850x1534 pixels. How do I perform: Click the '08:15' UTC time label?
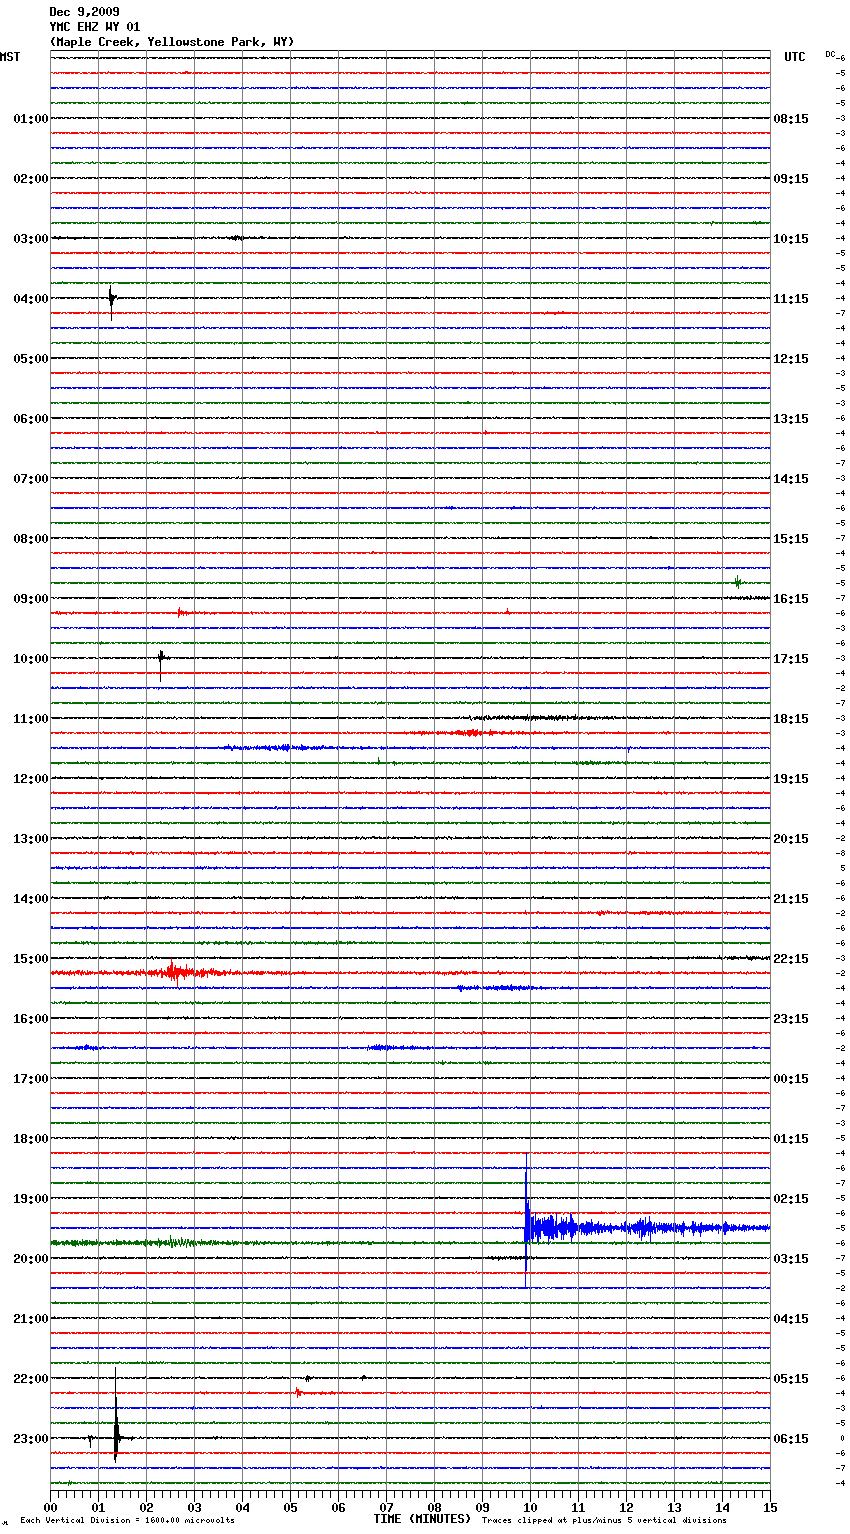791,119
